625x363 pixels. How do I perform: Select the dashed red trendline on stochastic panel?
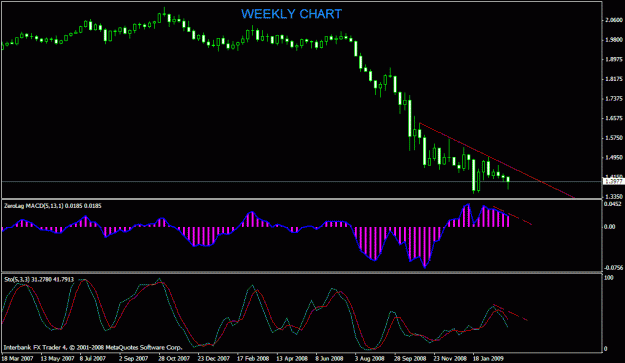click(x=511, y=313)
